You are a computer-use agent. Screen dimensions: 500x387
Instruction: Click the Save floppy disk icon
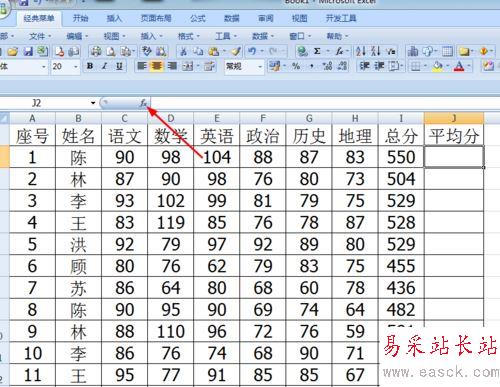pos(28,51)
